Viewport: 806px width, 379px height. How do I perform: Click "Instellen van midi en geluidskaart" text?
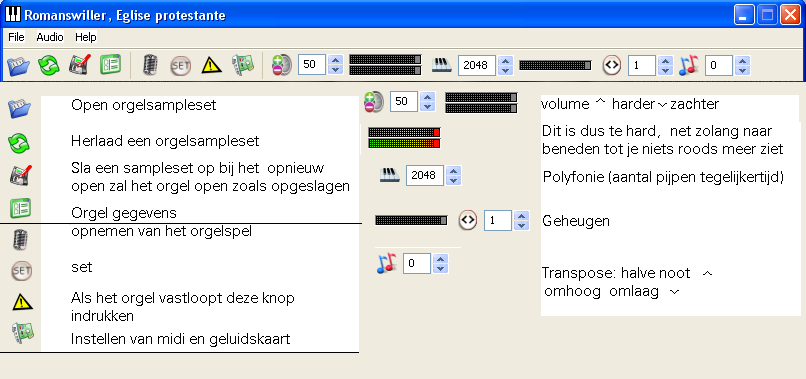[x=180, y=339]
